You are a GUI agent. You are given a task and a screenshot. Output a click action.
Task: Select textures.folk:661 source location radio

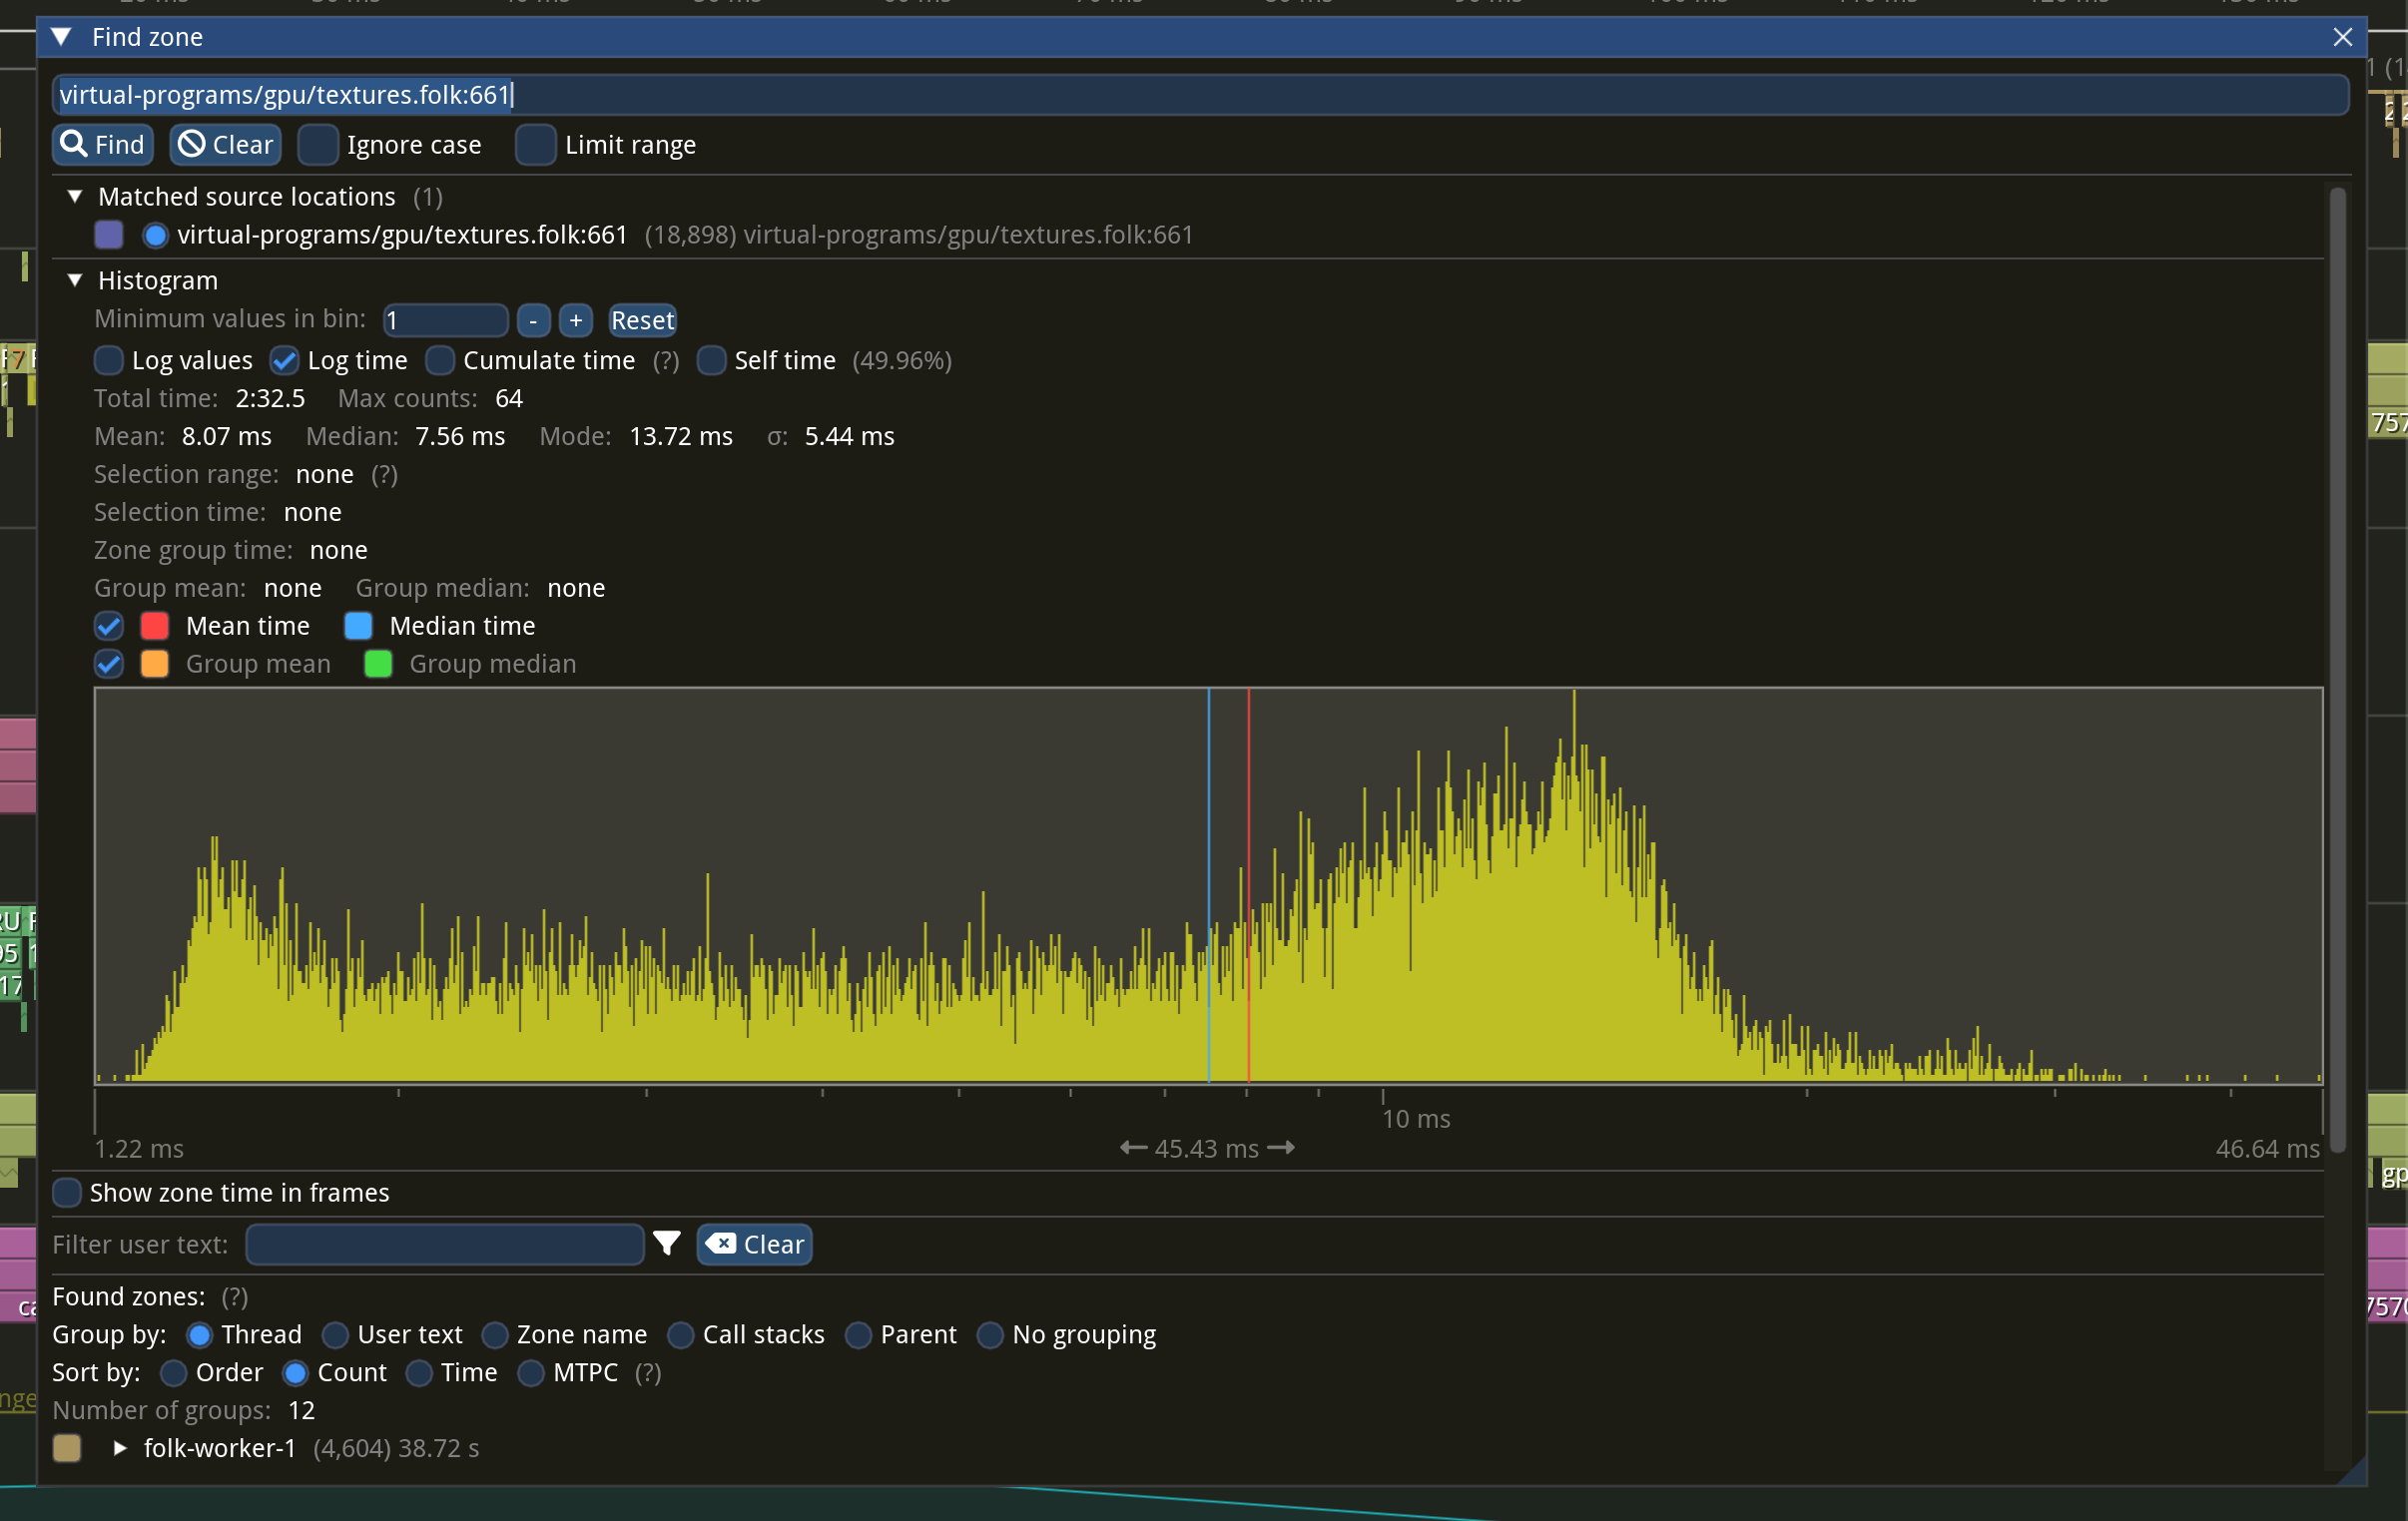[x=155, y=235]
